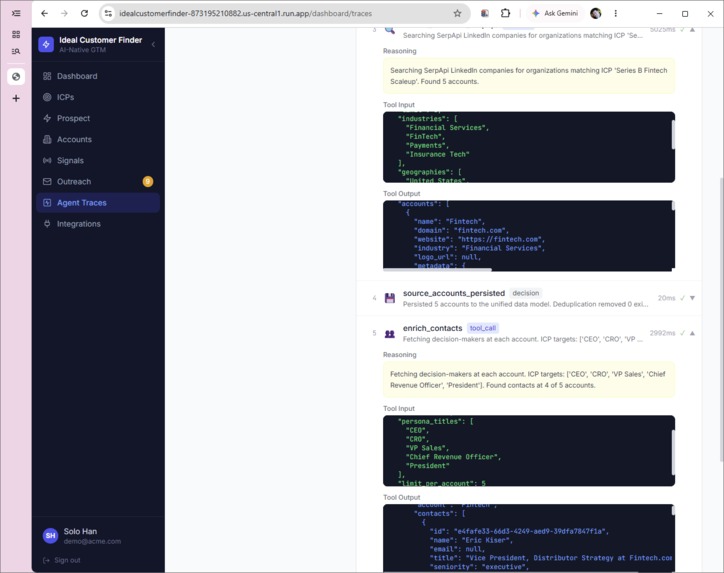Click the Integrations plug icon
Viewport: 724px width, 573px height.
coord(47,224)
